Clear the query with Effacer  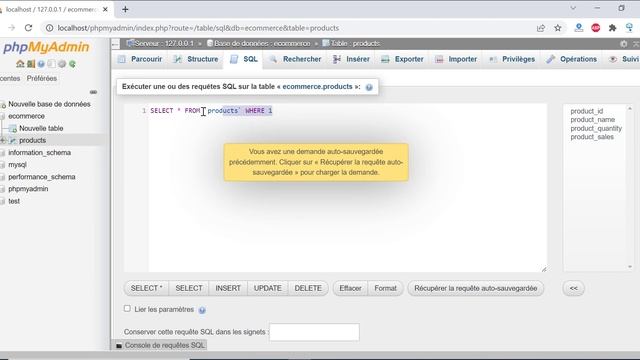[350, 288]
